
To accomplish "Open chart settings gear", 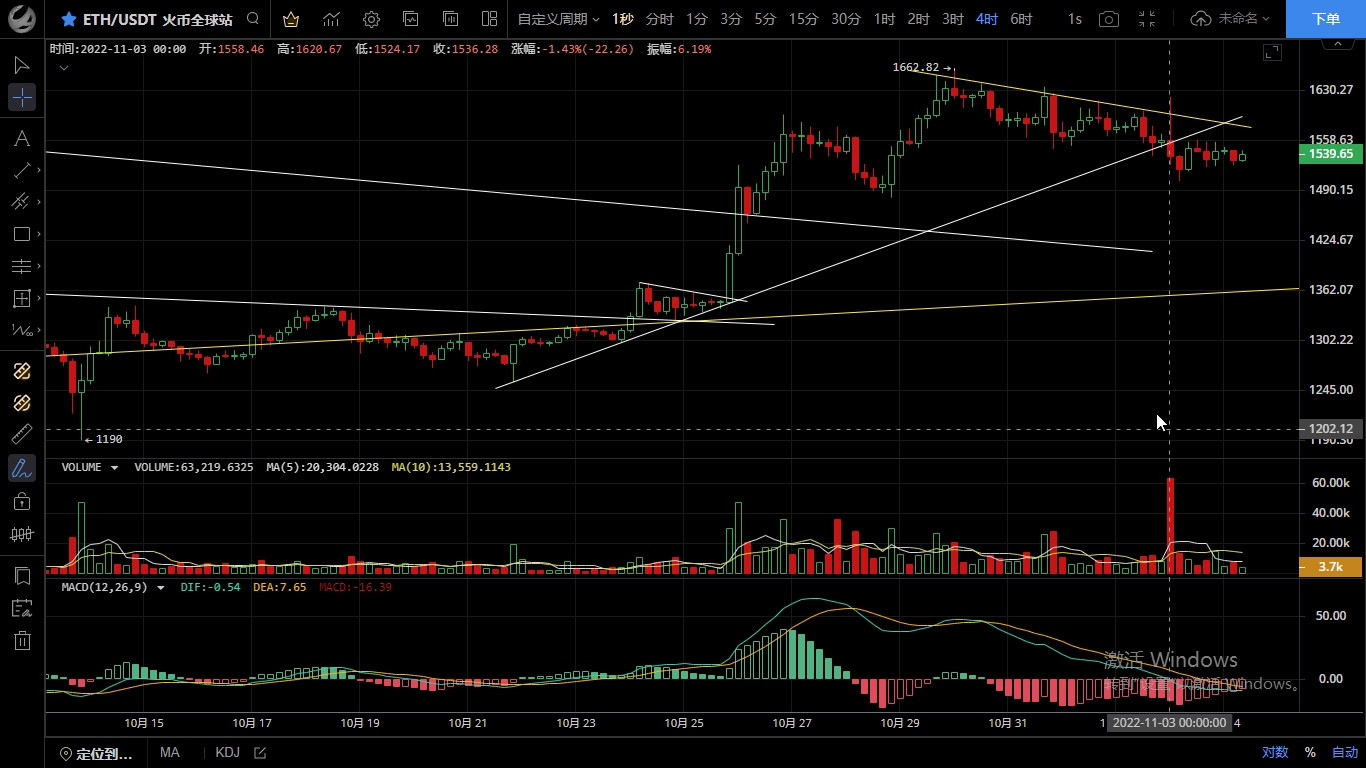I will click(x=371, y=19).
